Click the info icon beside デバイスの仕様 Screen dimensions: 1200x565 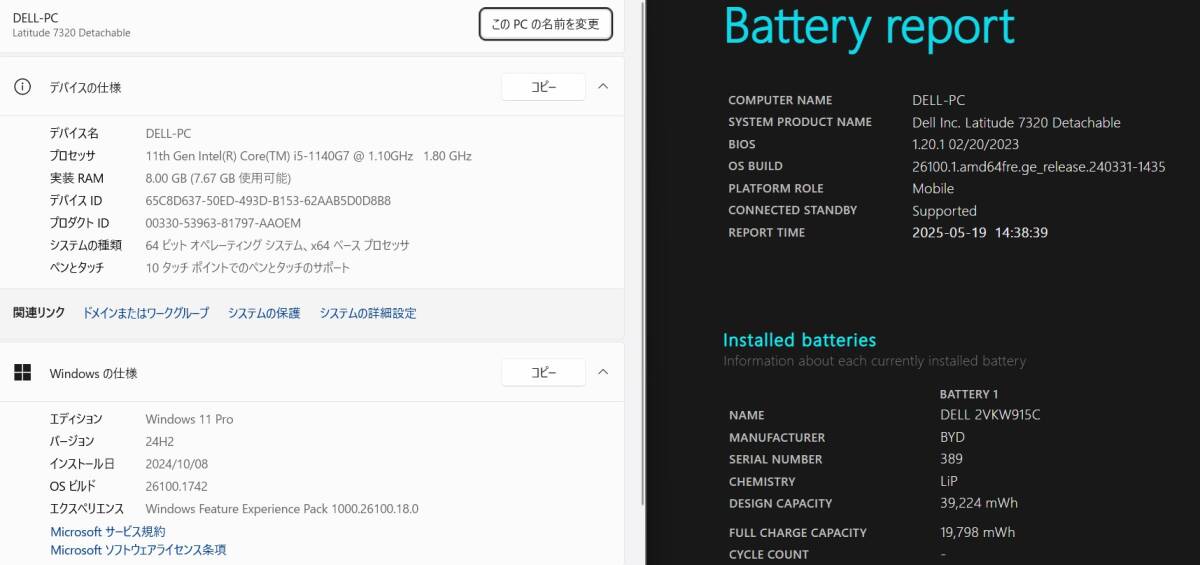[22, 87]
